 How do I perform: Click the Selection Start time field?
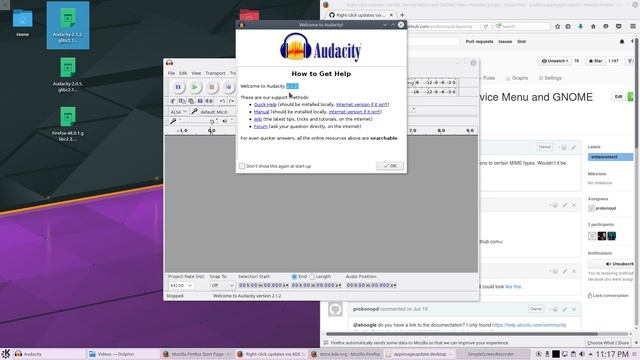pyautogui.click(x=263, y=285)
